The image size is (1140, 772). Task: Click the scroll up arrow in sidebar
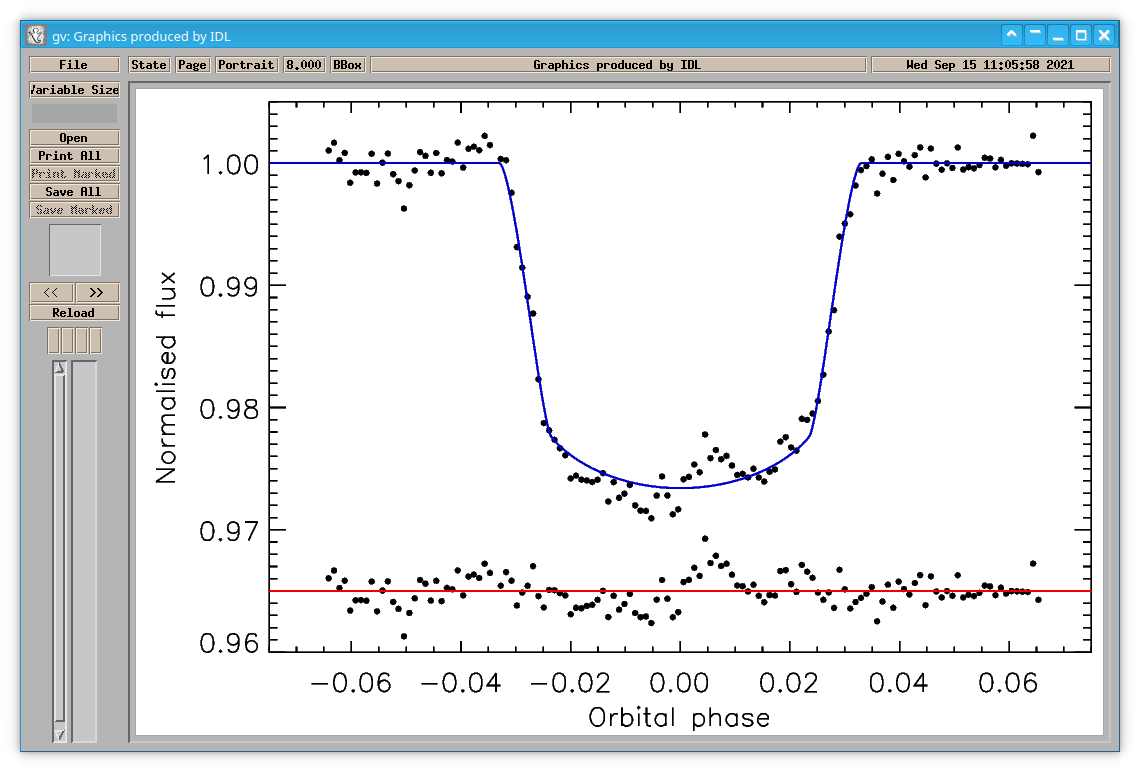(x=60, y=368)
